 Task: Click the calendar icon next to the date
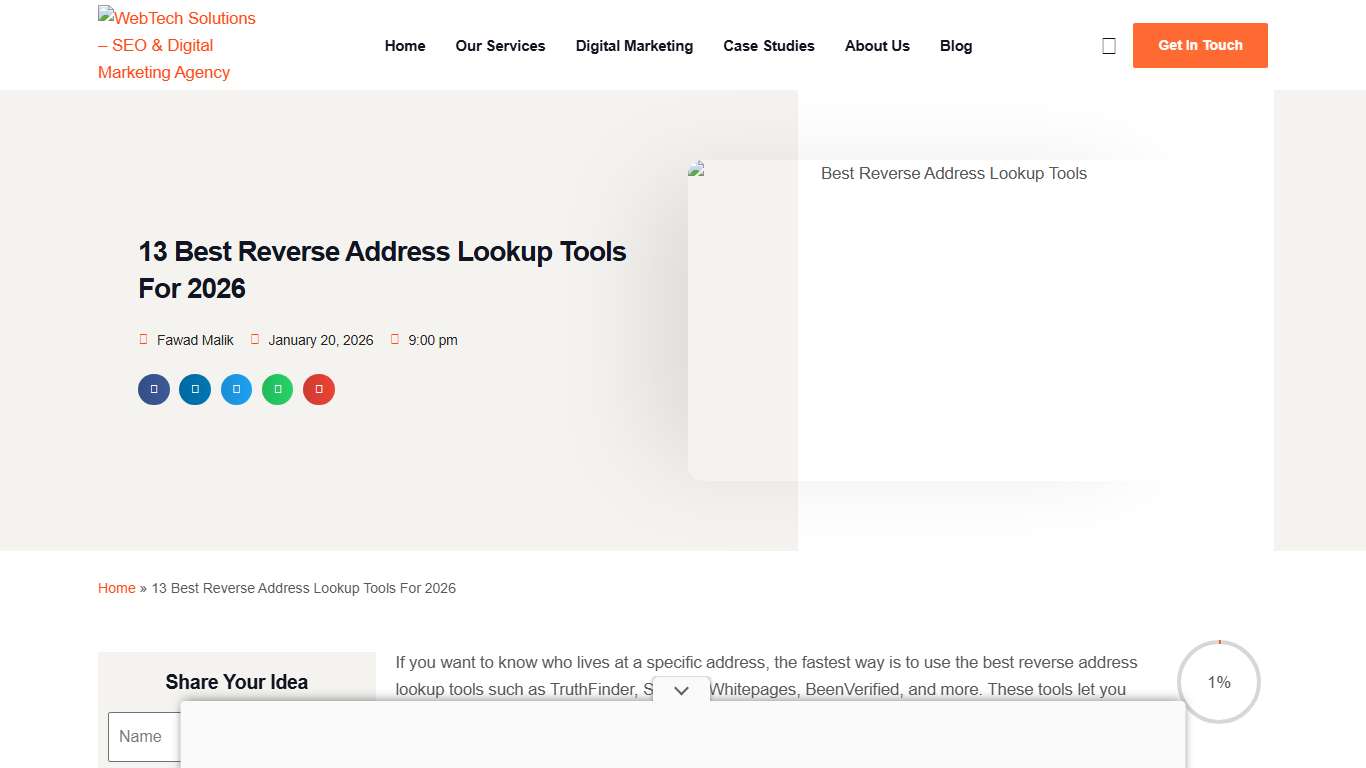point(255,339)
